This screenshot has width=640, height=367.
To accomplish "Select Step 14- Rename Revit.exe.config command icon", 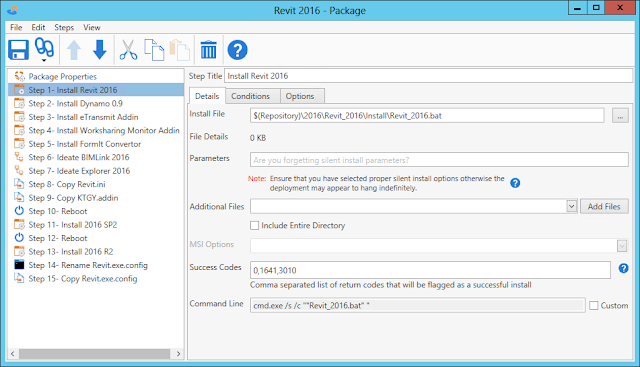I will coord(19,265).
